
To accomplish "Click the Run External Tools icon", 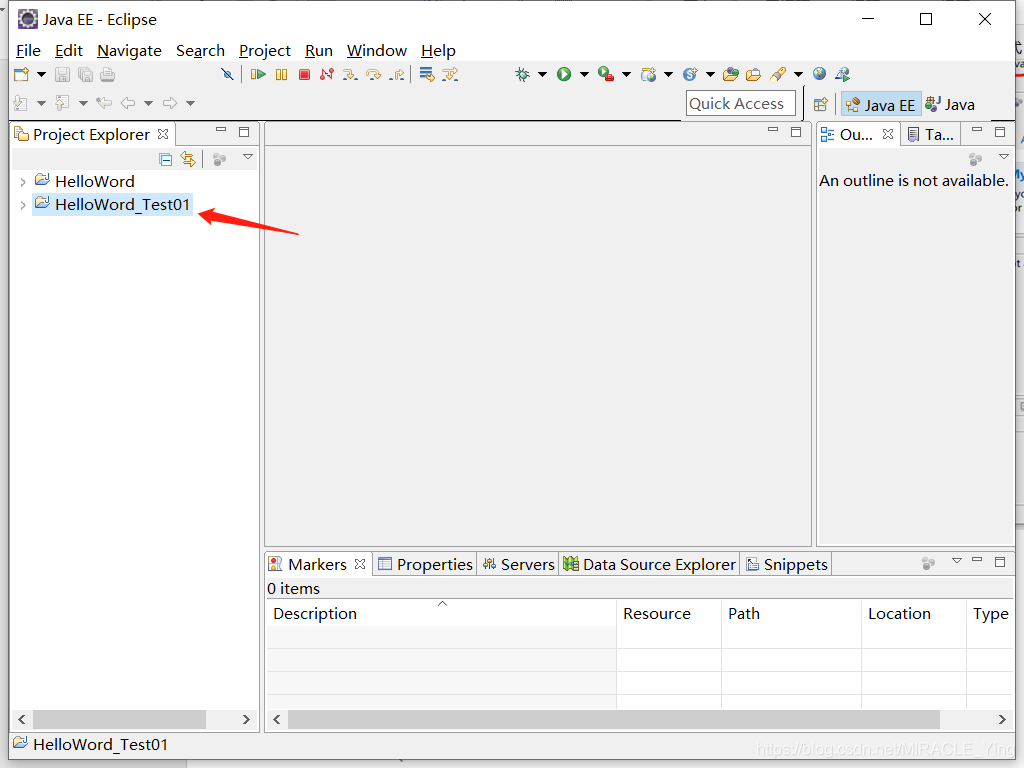I will 606,74.
